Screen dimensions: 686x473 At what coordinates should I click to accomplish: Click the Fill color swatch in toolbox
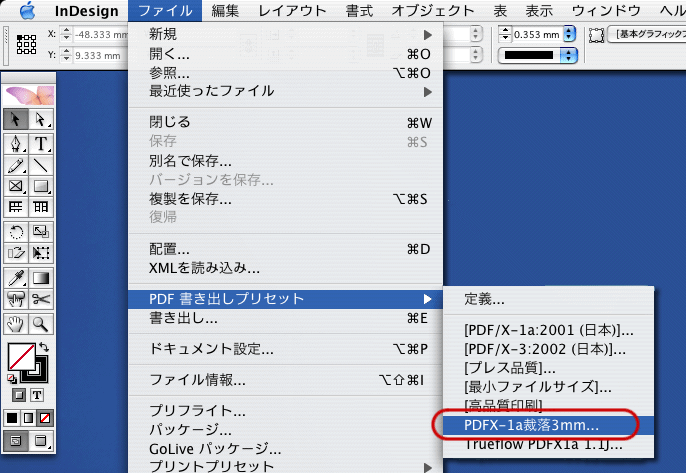[21, 357]
